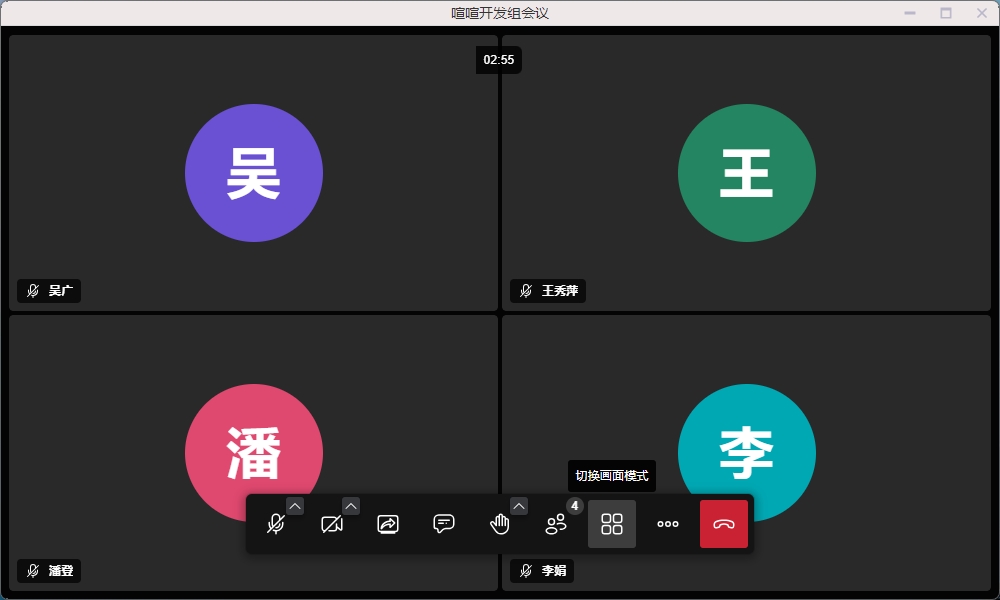The height and width of the screenshot is (600, 1000).
Task: Open the chat panel
Action: (x=444, y=524)
